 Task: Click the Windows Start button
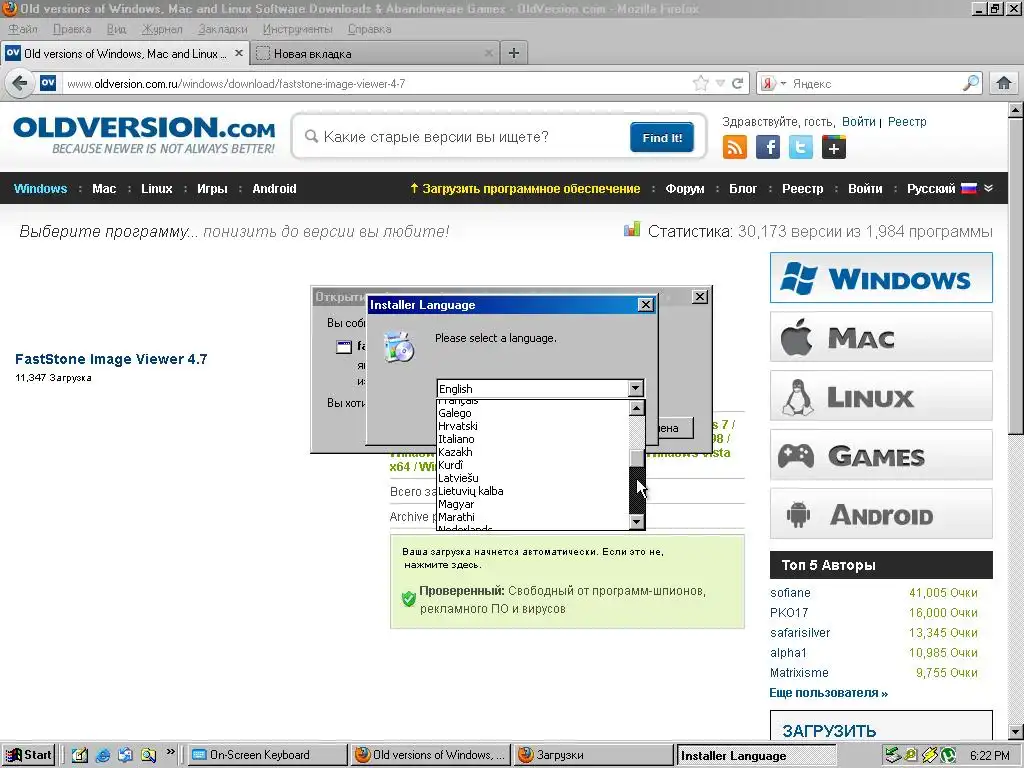coord(29,755)
